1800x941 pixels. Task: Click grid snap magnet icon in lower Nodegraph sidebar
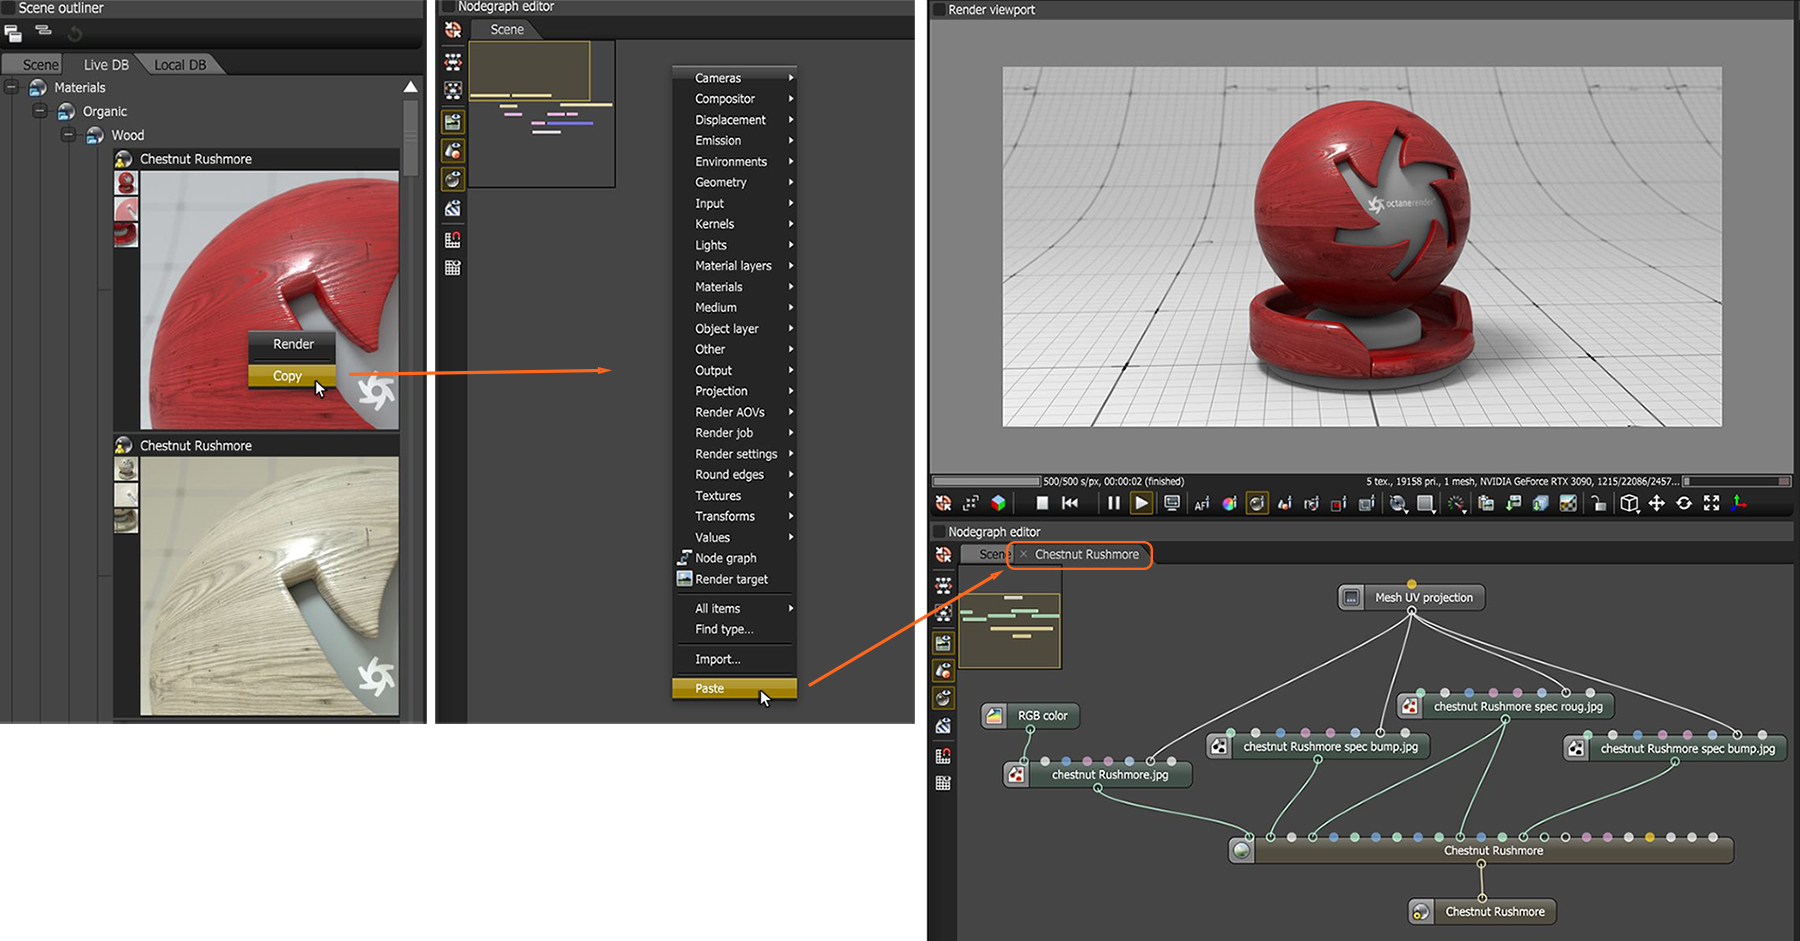tap(943, 755)
